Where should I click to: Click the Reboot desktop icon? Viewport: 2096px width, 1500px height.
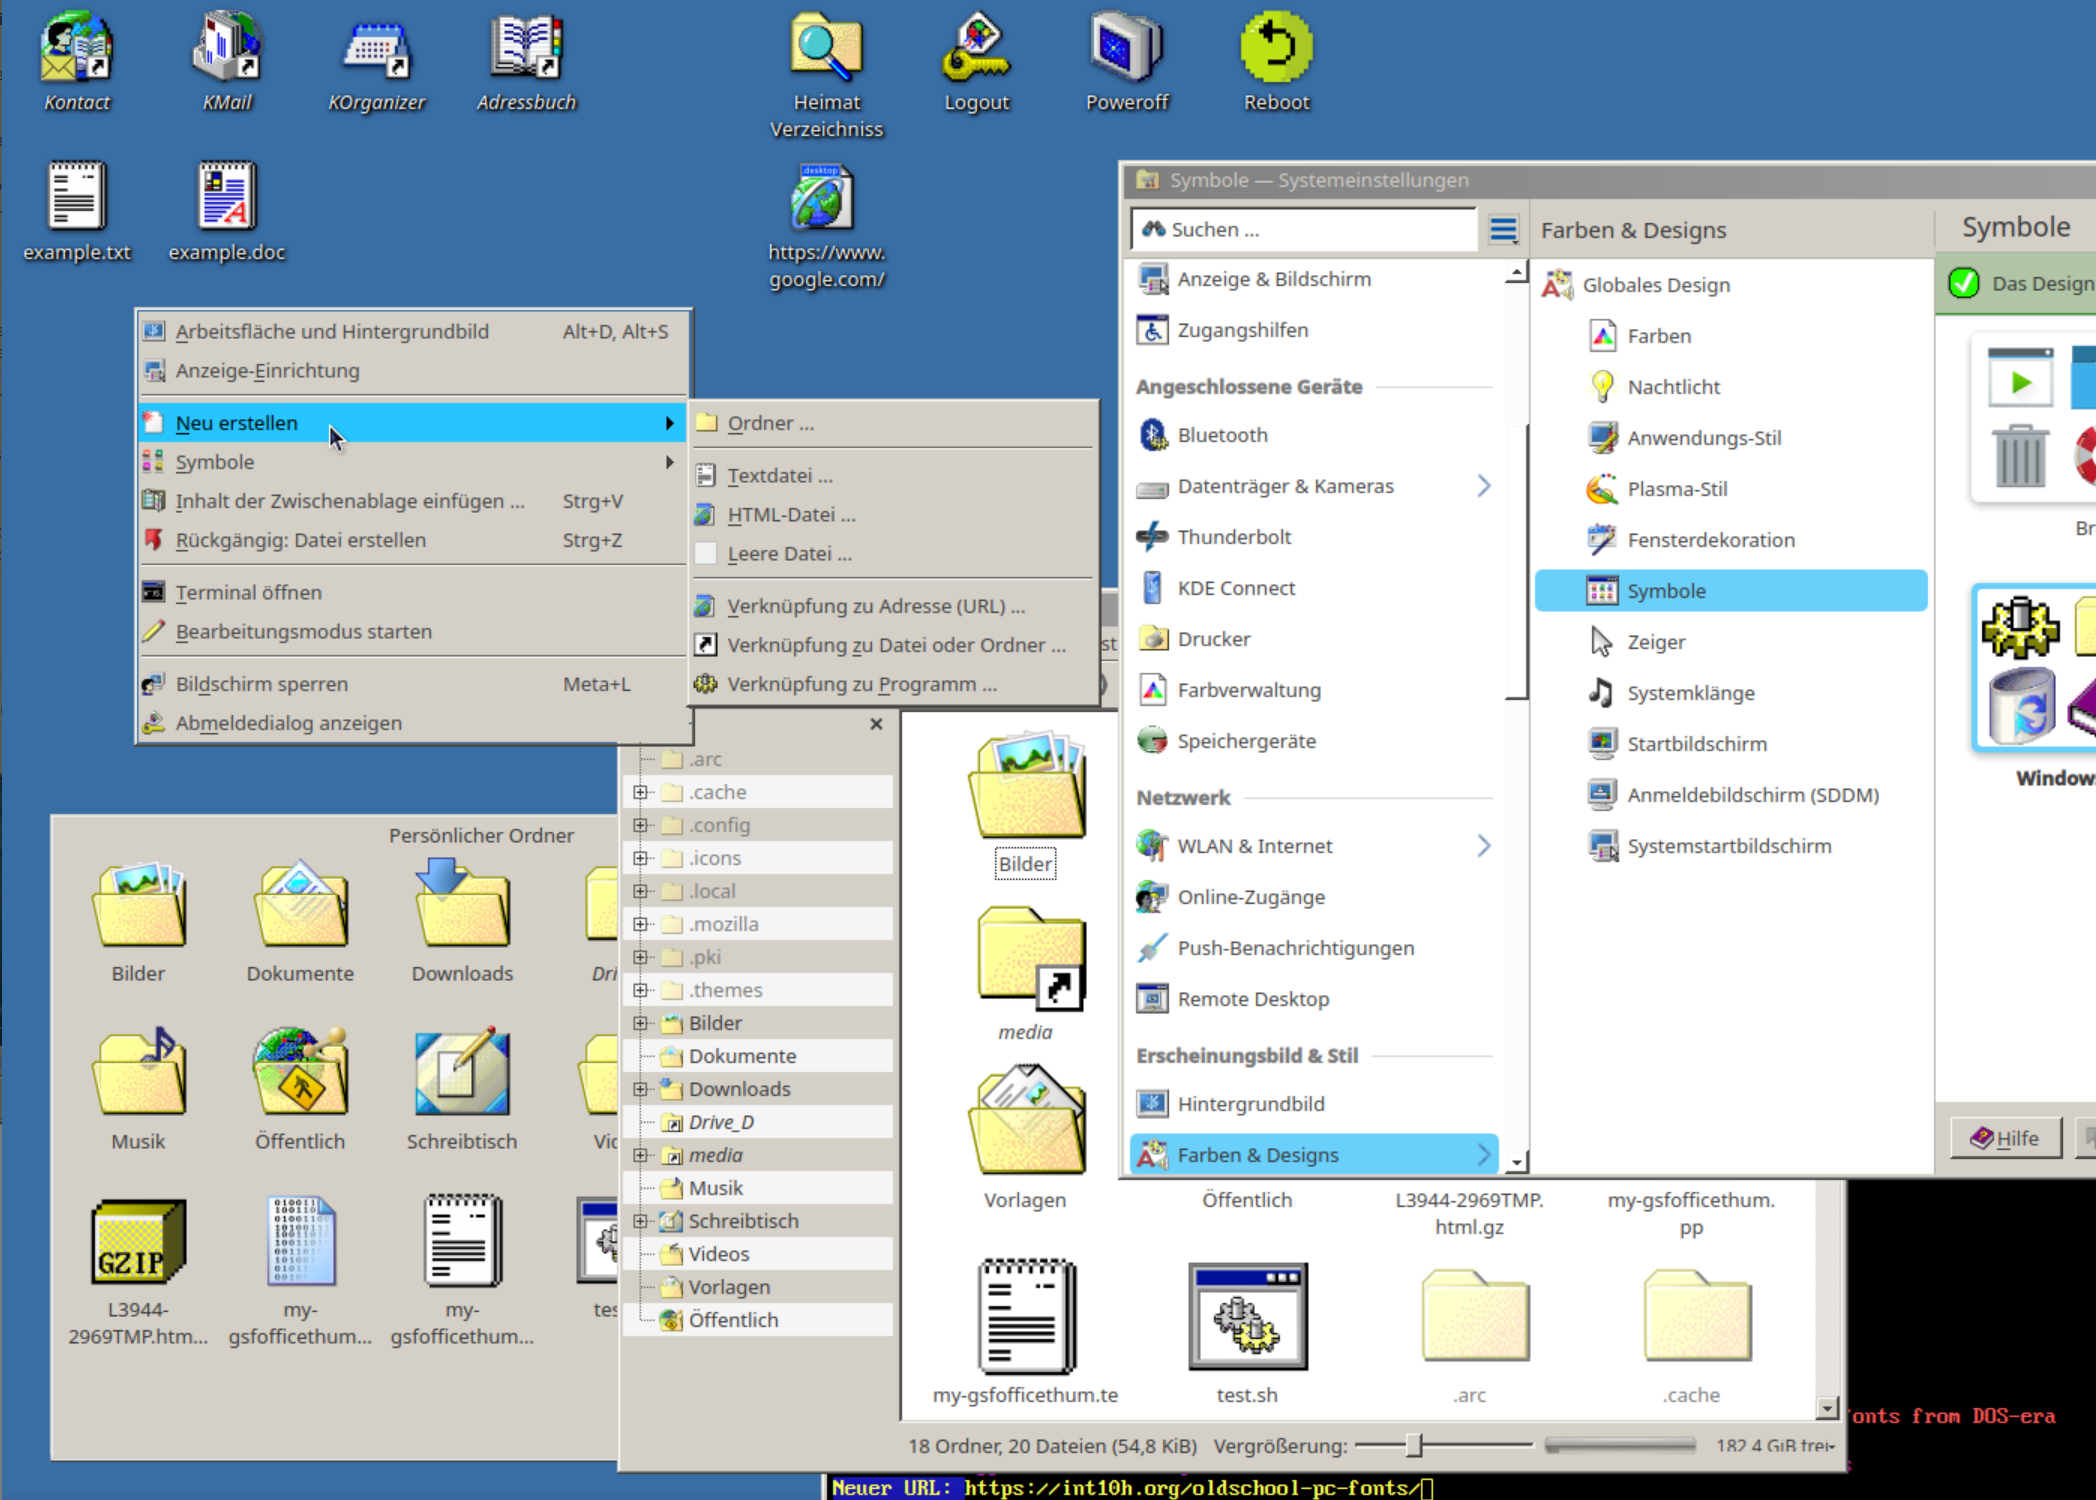[x=1276, y=62]
